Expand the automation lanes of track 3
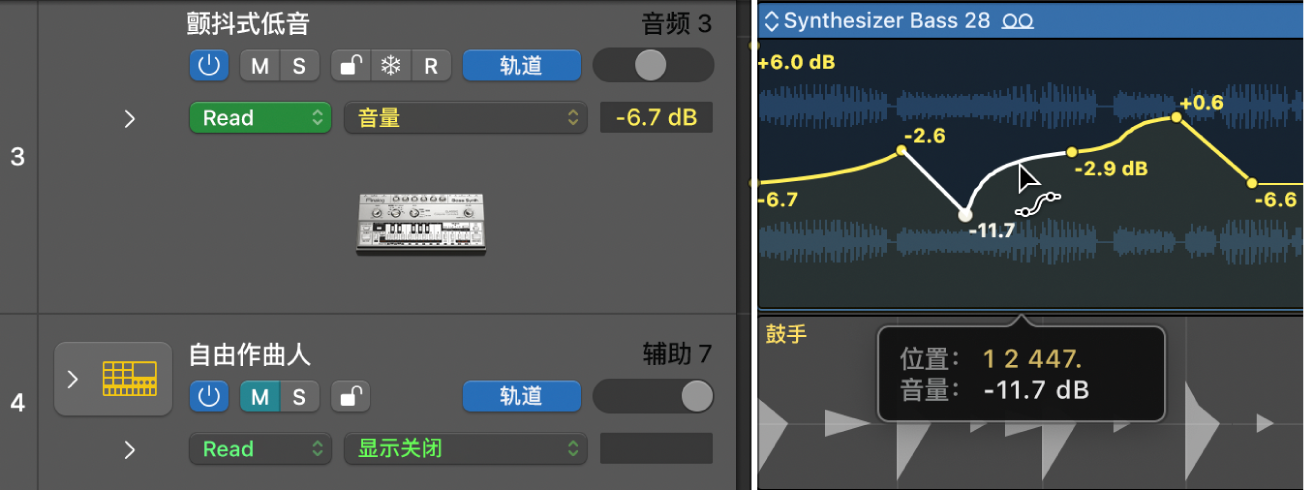The image size is (1306, 492). [129, 118]
